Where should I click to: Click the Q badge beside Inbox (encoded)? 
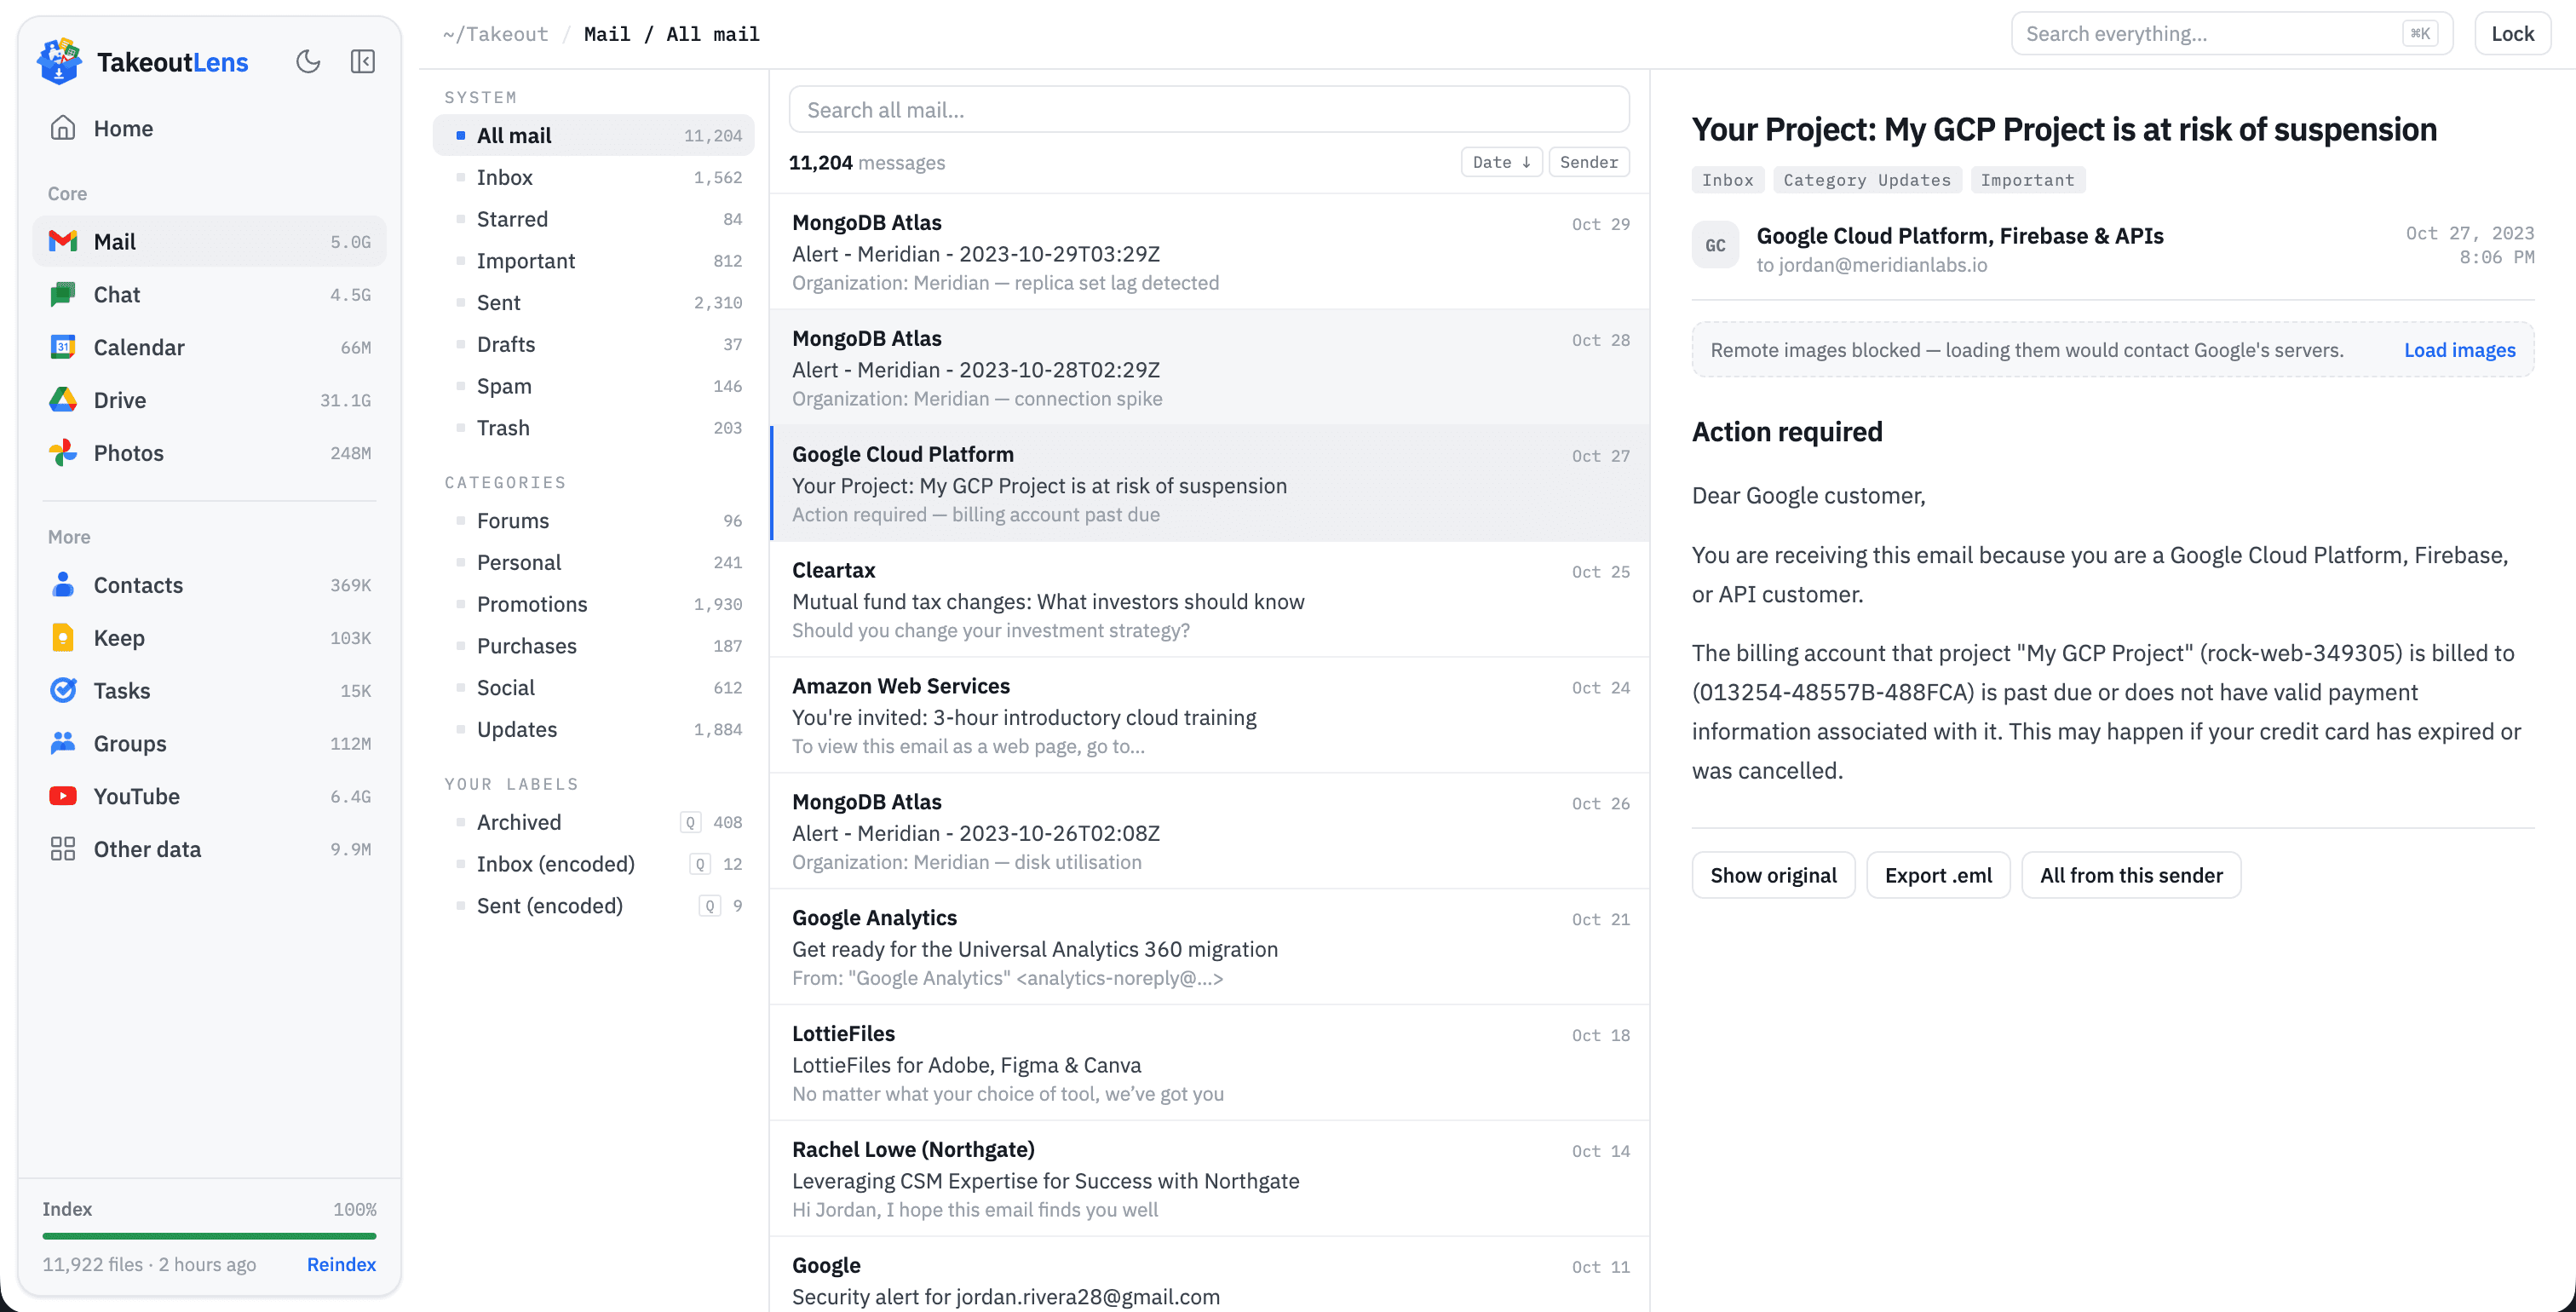click(x=700, y=864)
